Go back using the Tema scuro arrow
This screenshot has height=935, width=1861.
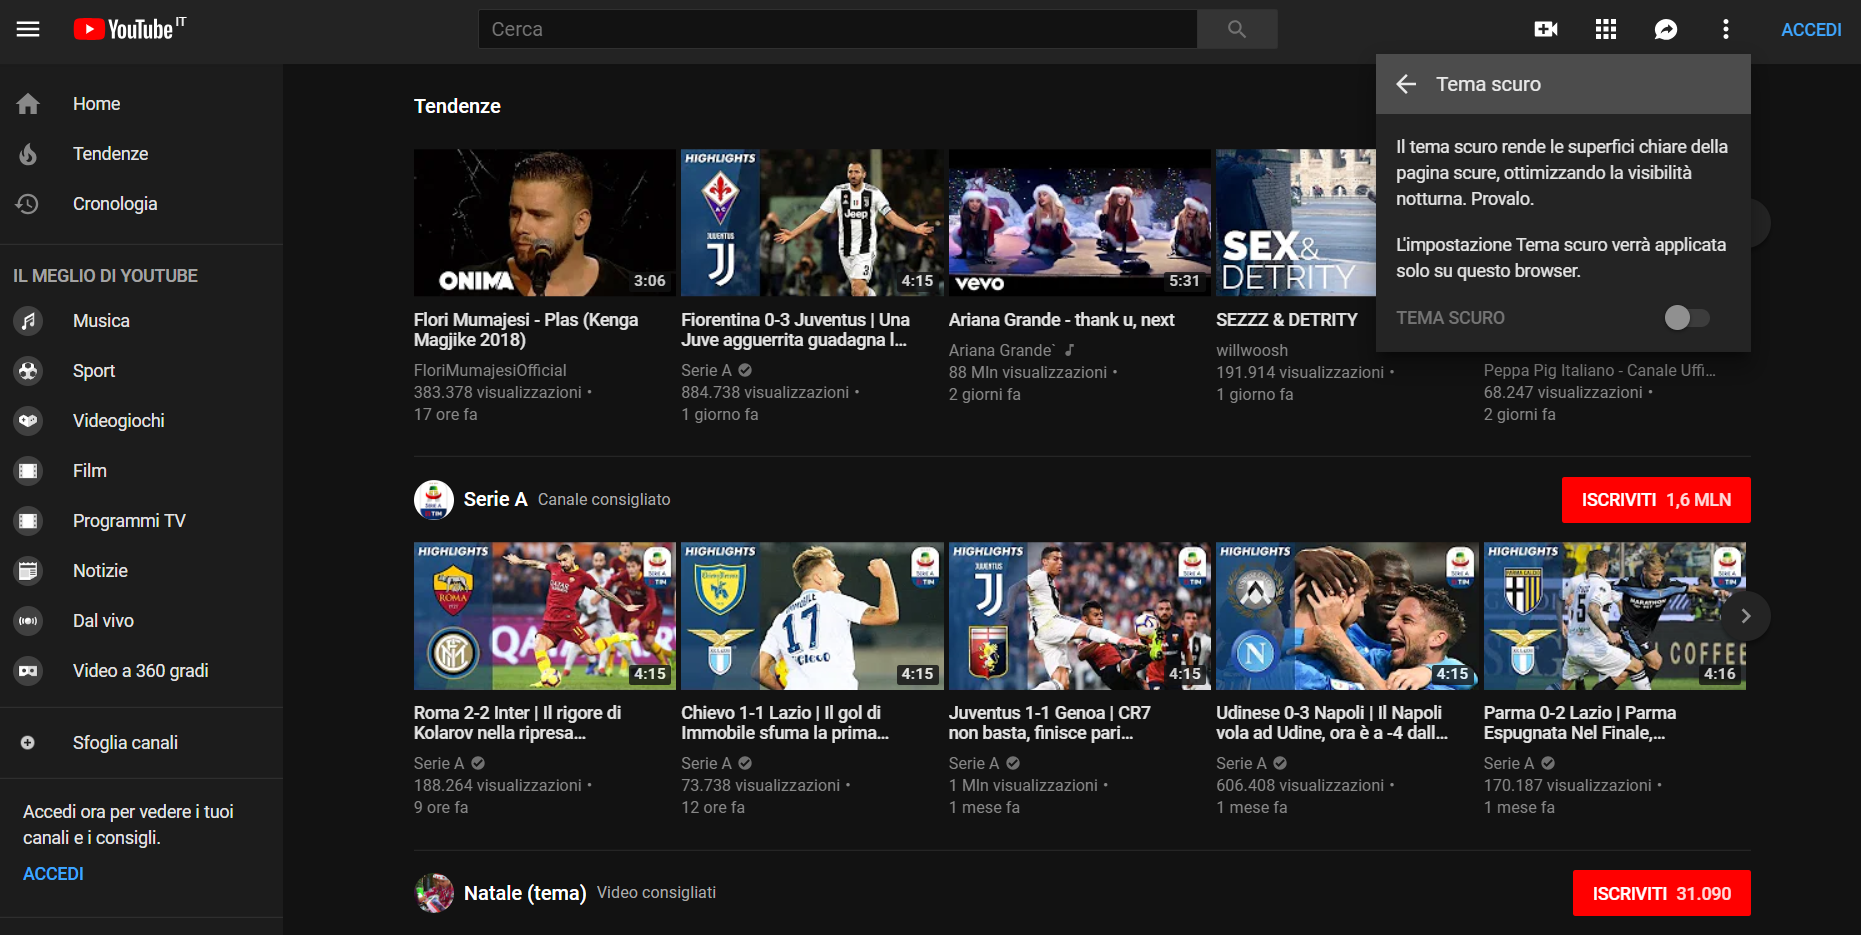point(1406,84)
